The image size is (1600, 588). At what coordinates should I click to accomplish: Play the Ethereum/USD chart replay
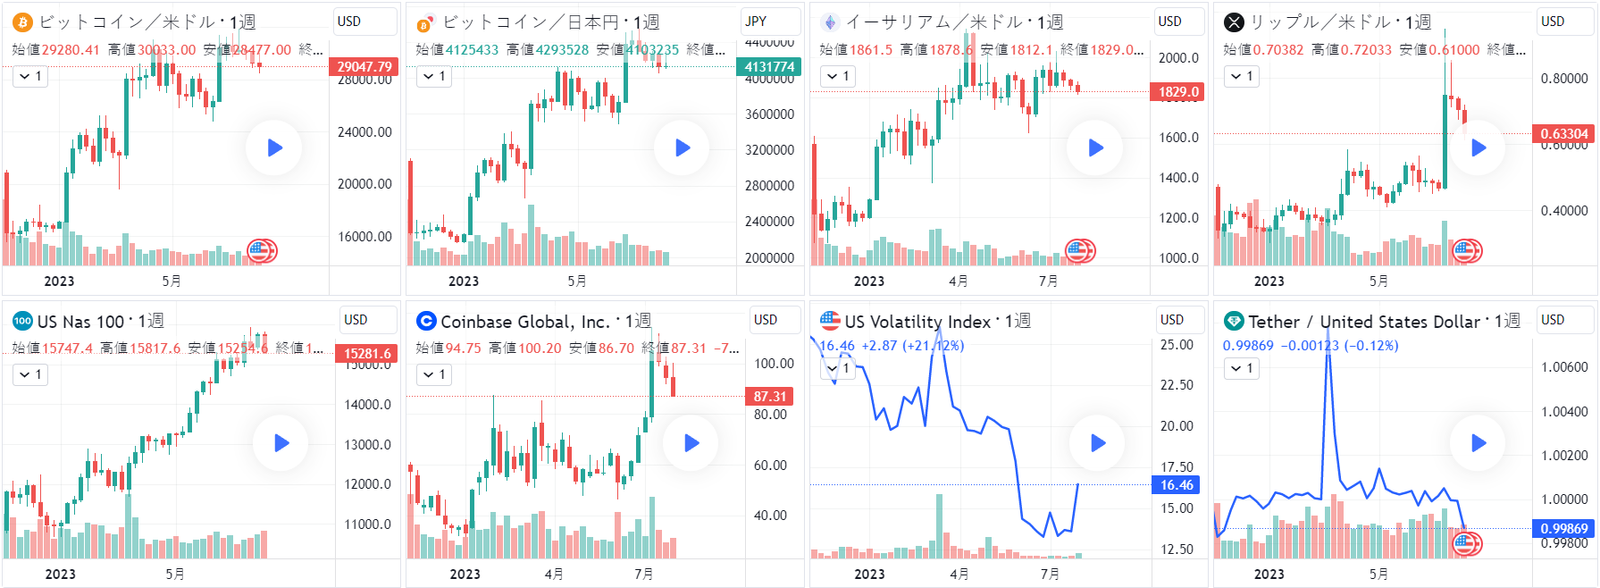[x=1095, y=148]
